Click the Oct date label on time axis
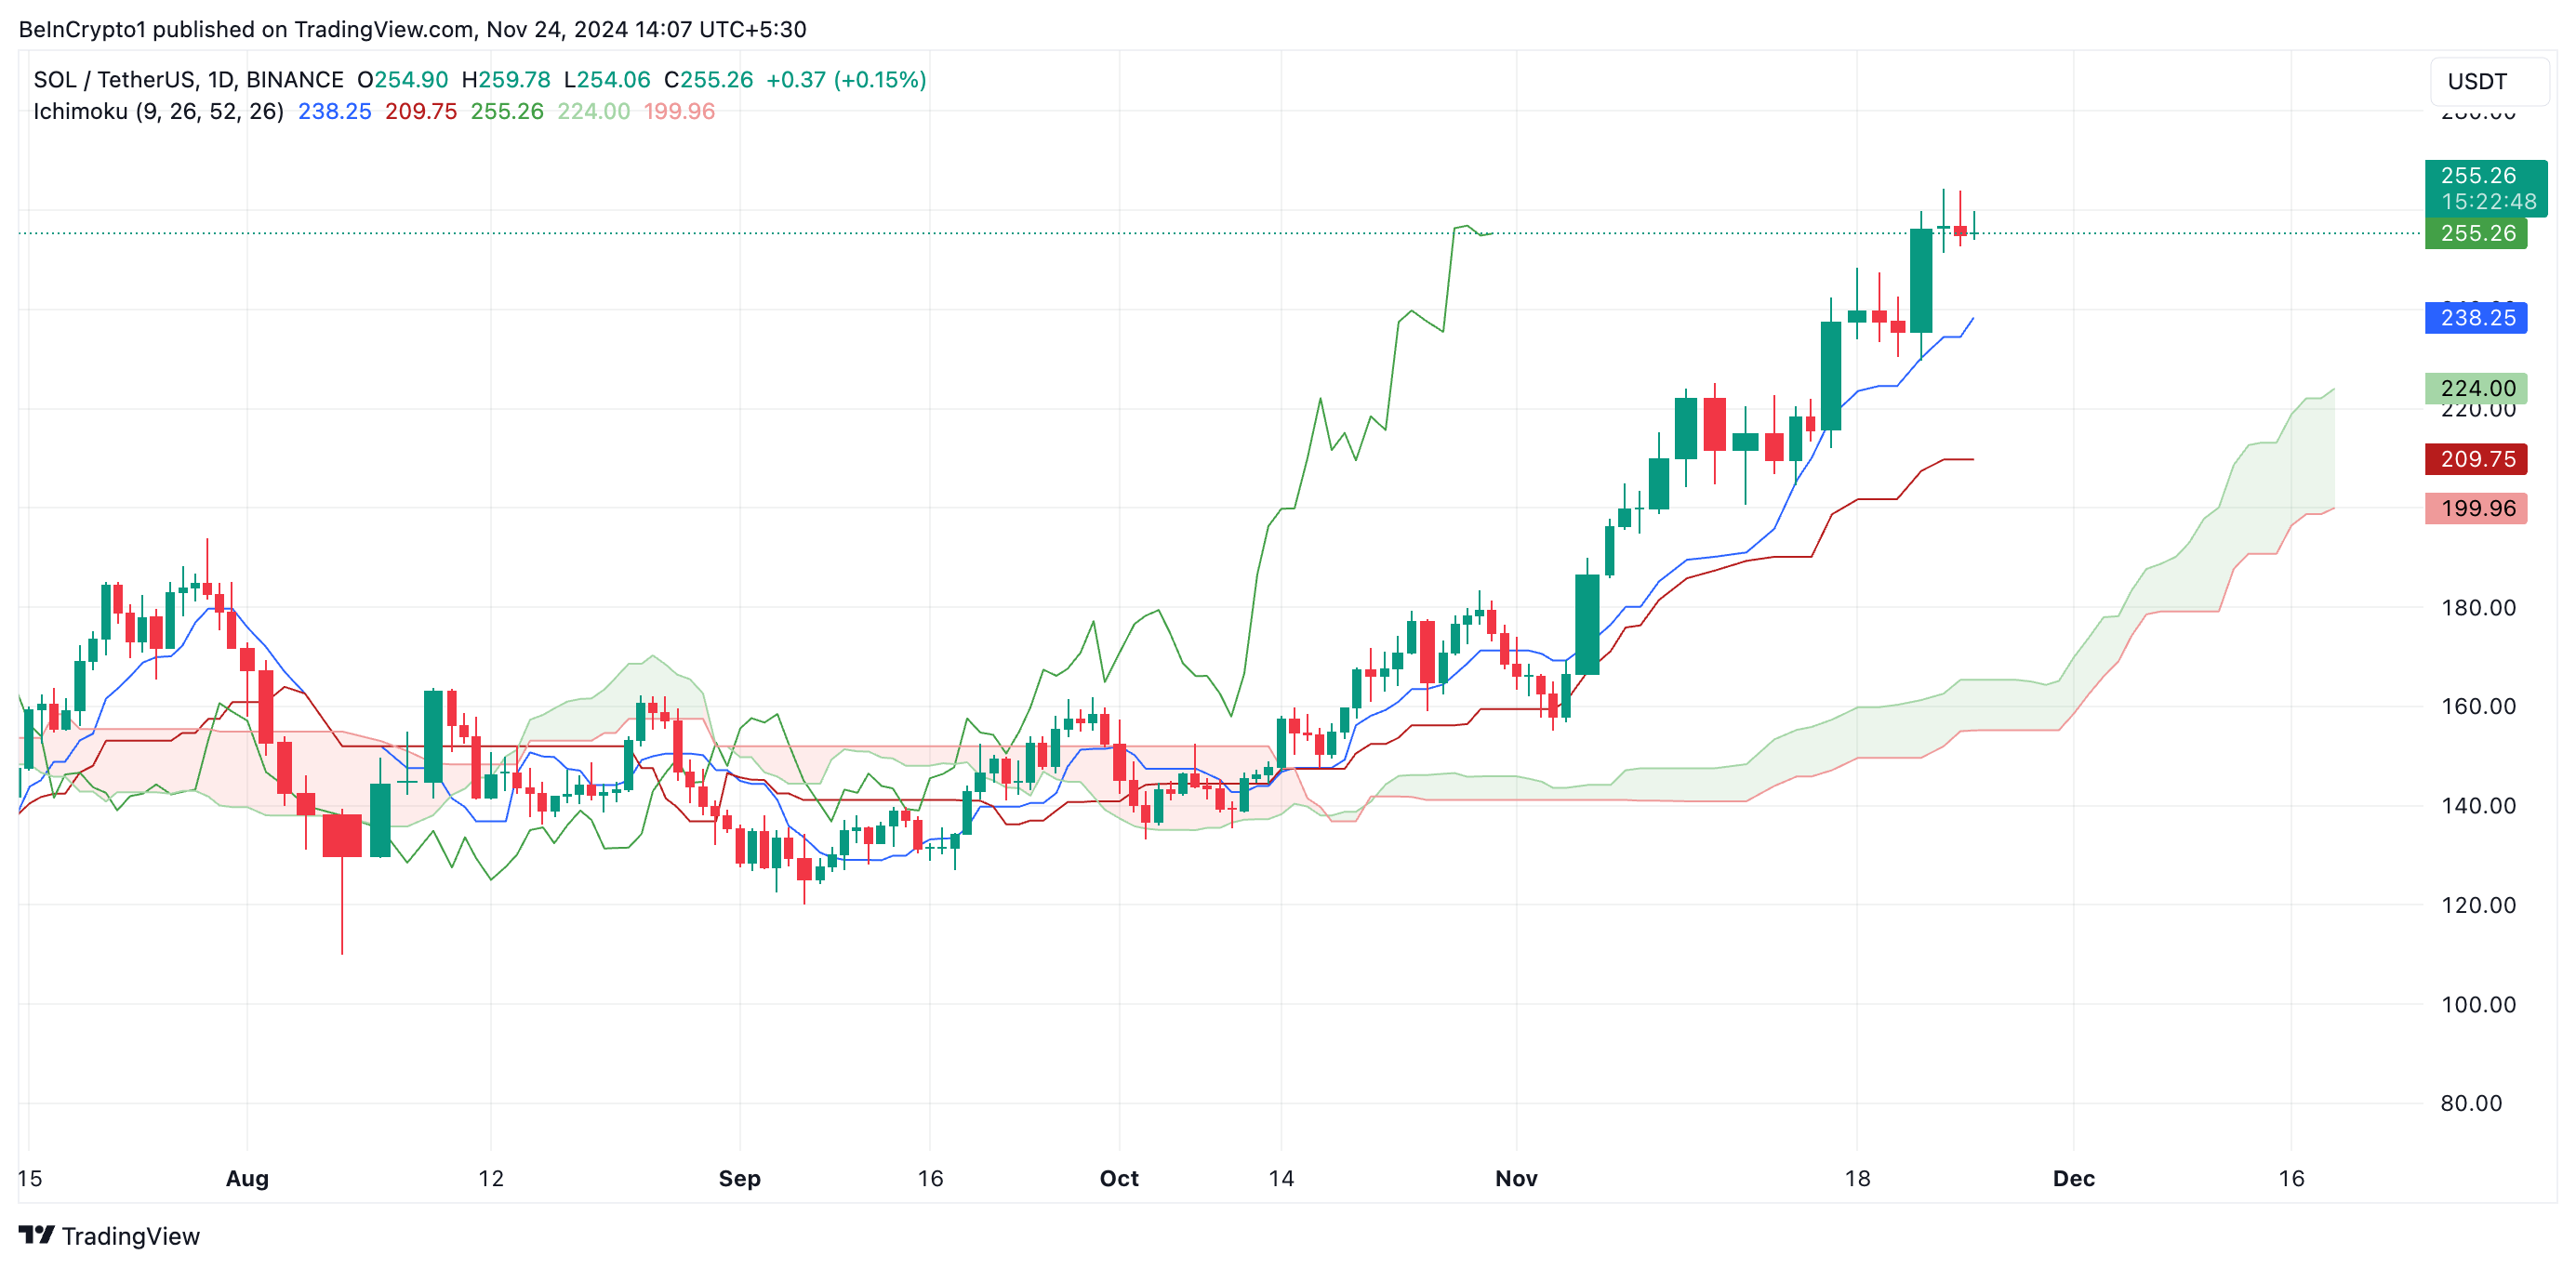2576x1268 pixels. tap(1119, 1178)
